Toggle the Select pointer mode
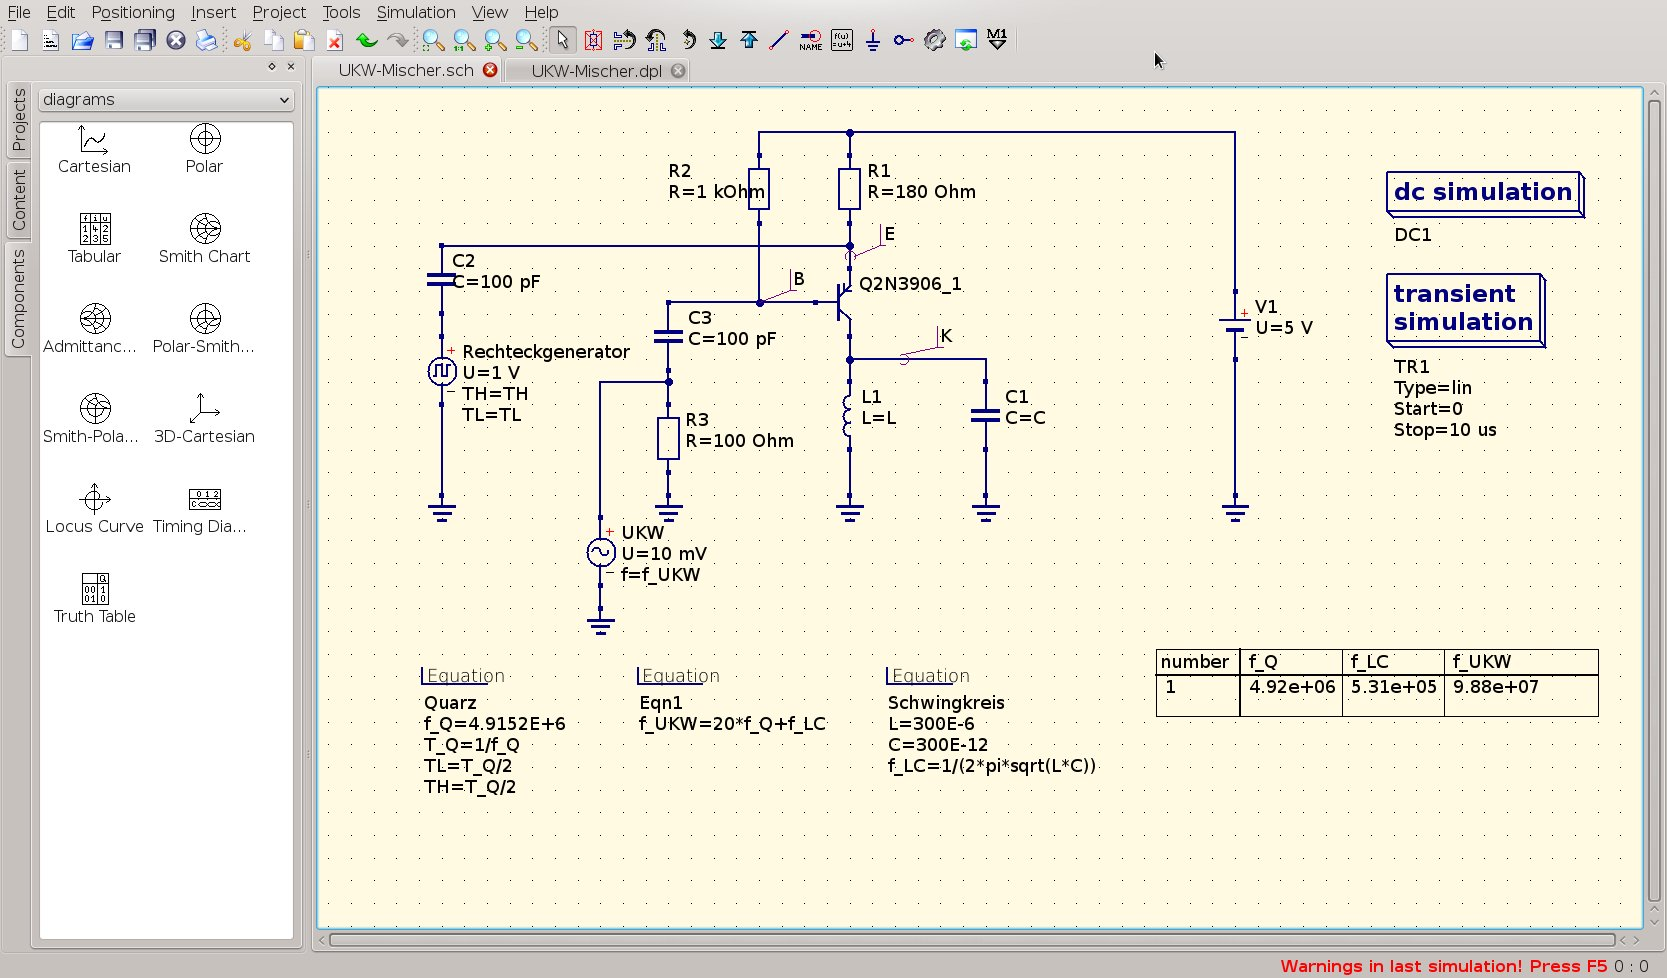The image size is (1667, 978). coord(562,40)
